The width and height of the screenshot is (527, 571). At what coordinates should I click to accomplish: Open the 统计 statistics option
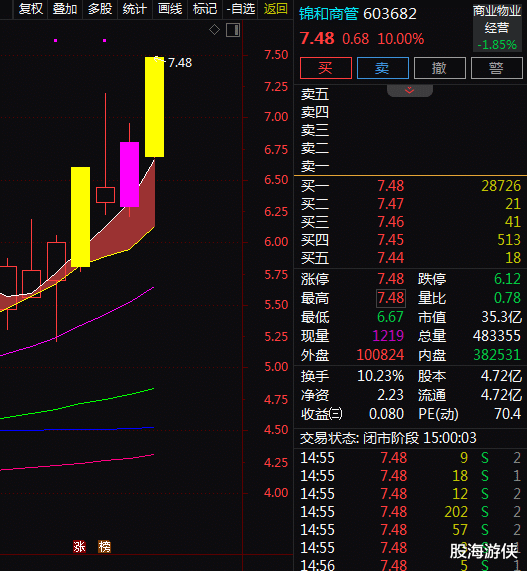[135, 8]
